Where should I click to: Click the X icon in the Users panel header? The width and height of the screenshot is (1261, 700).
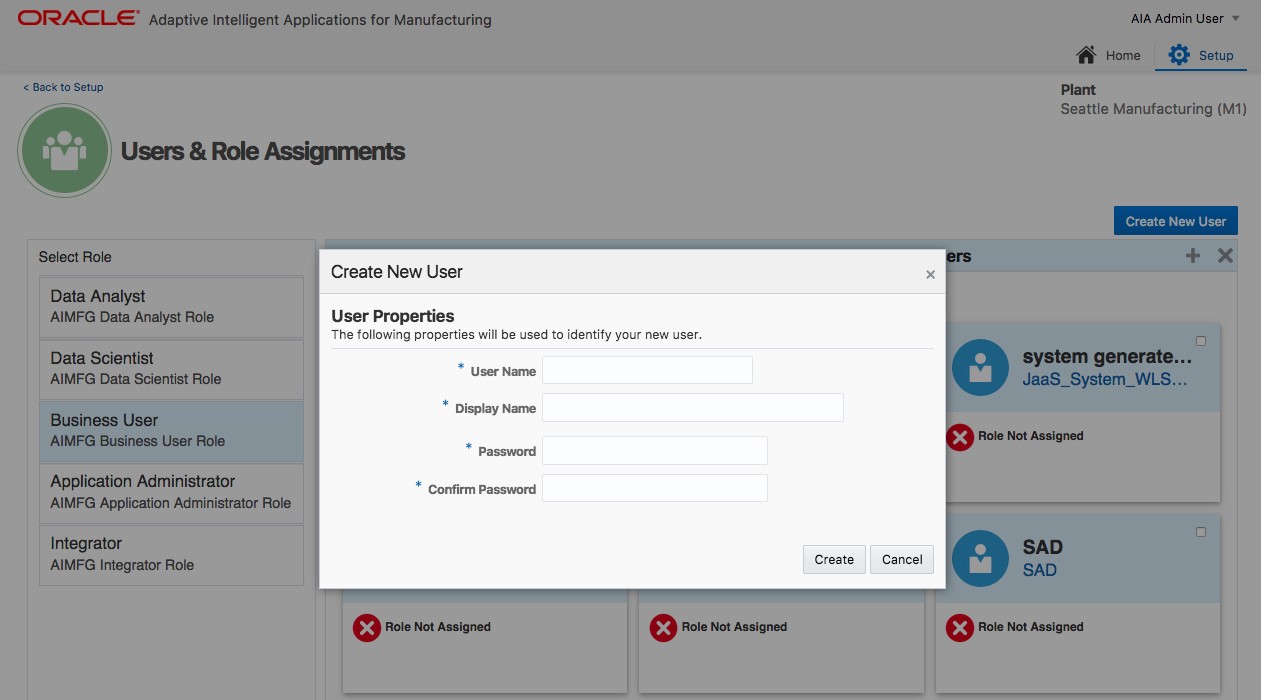tap(1224, 255)
